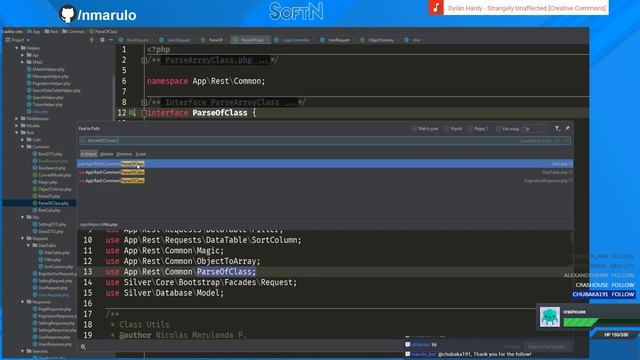640x360 pixels.
Task: Select the Module scope tab
Action: 106,154
